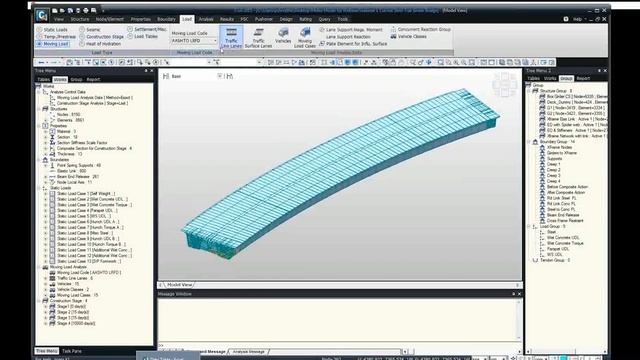Select Settlement/Misc. load type

coord(147,29)
